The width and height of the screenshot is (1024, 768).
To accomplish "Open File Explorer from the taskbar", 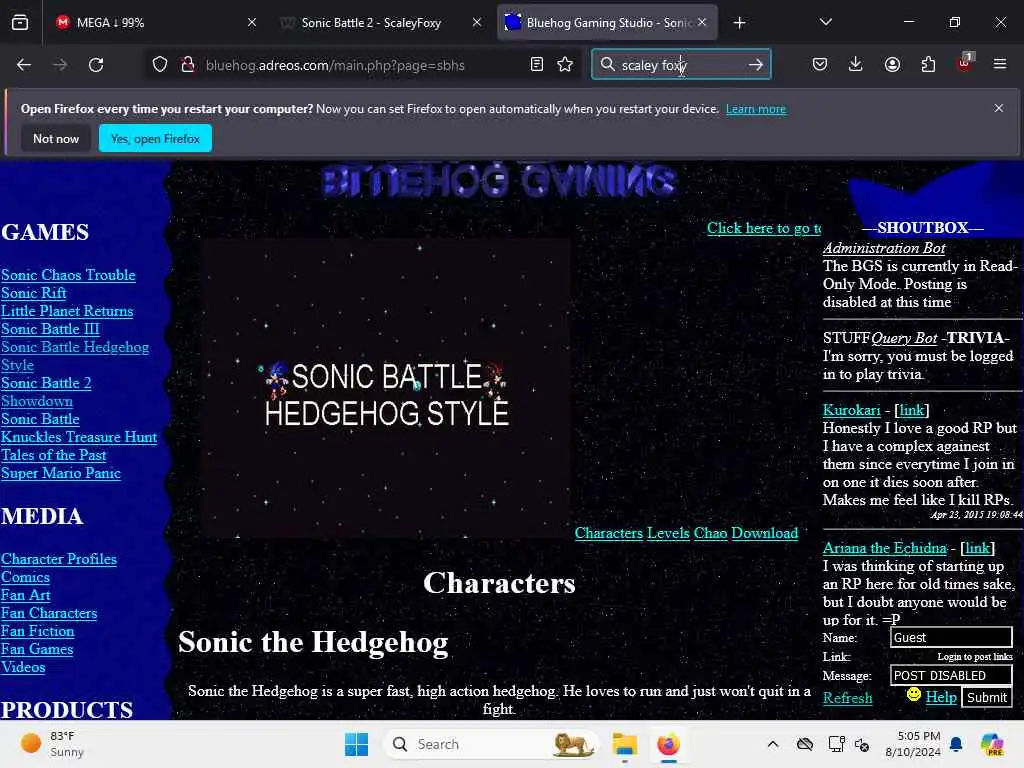I will click(624, 744).
